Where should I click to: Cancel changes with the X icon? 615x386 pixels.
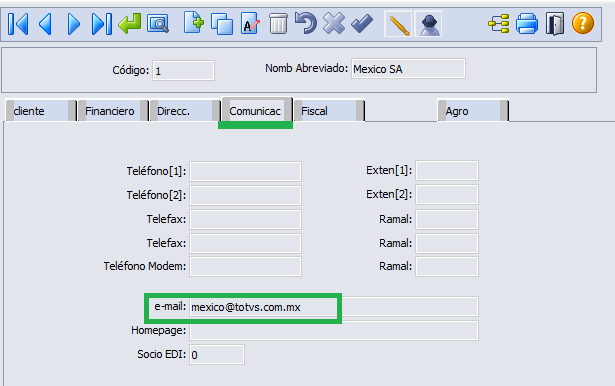coord(334,23)
